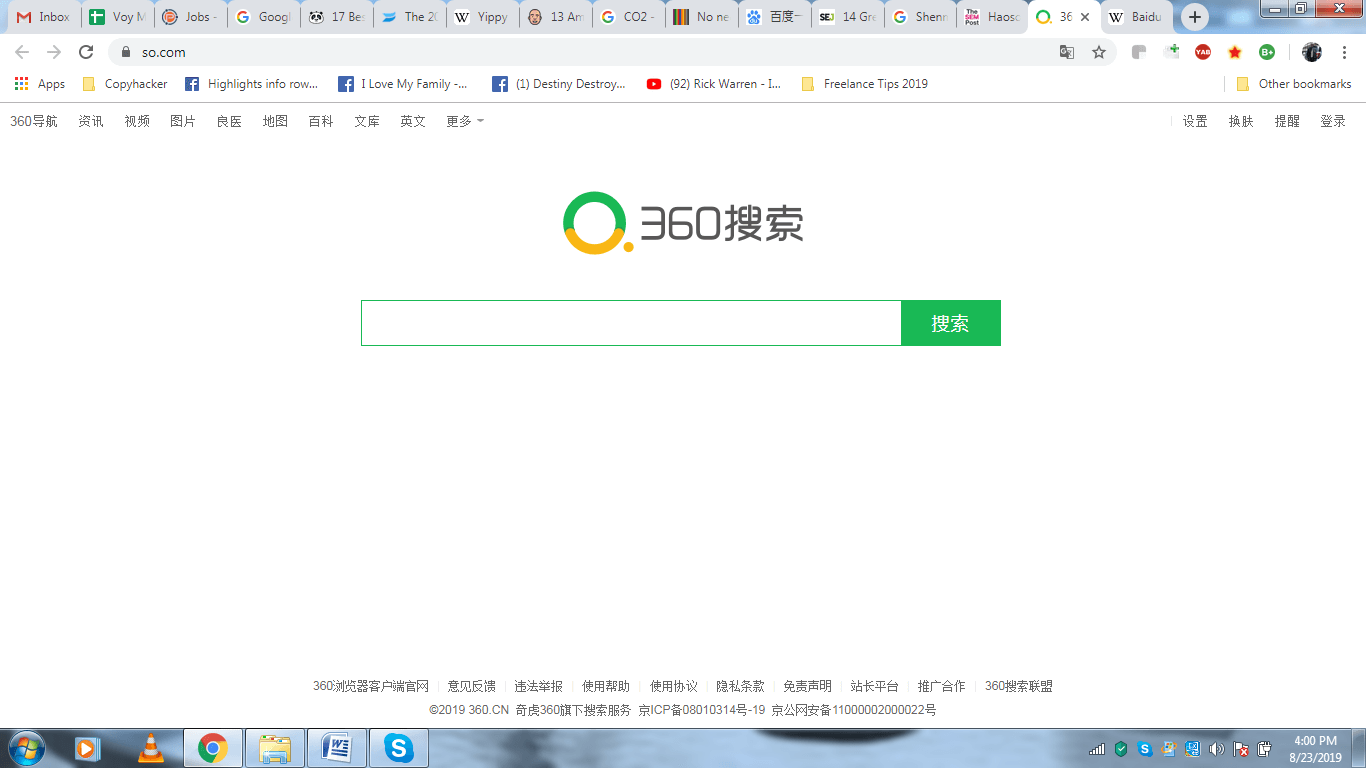
Task: Click the Translate this page icon
Action: pos(1067,52)
